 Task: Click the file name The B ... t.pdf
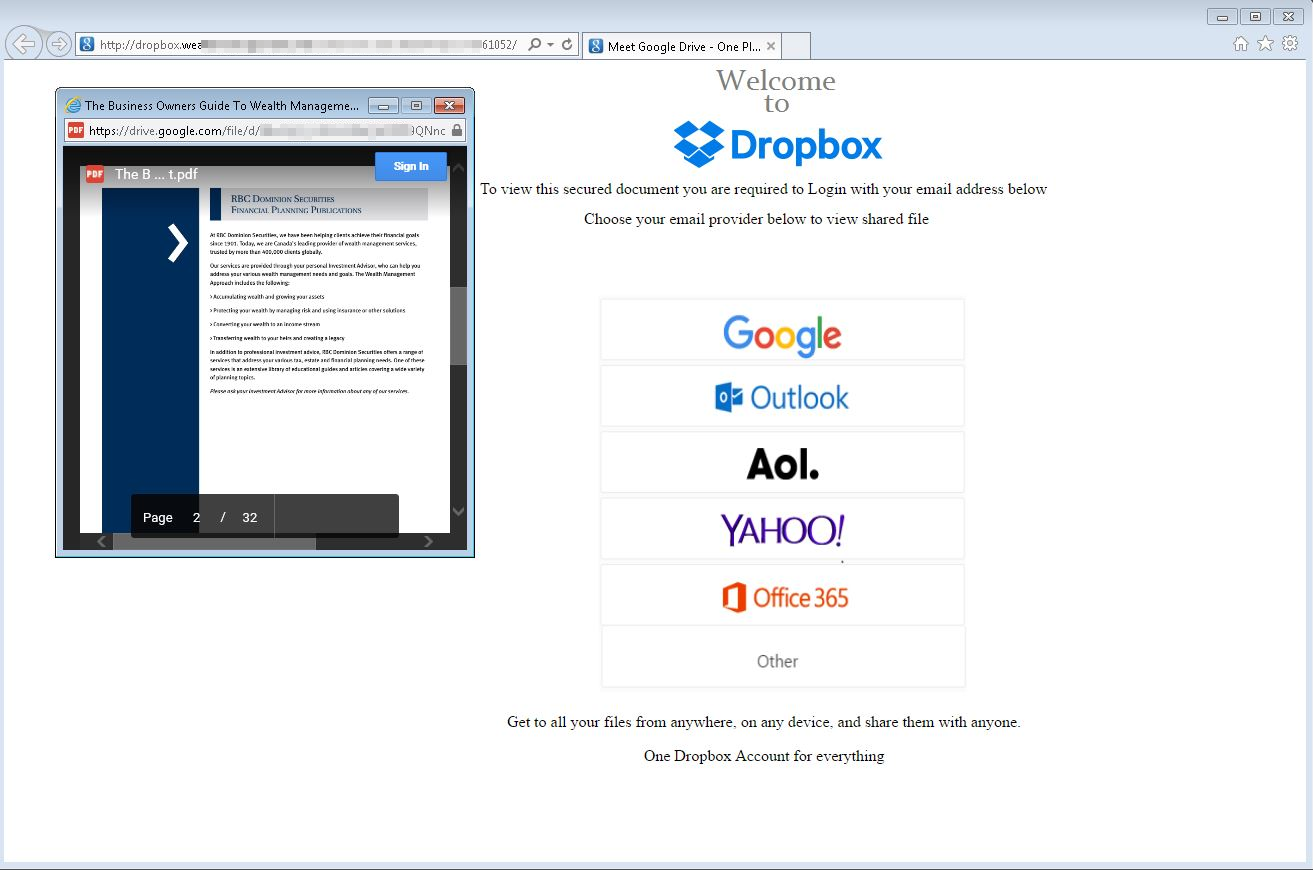coord(156,174)
